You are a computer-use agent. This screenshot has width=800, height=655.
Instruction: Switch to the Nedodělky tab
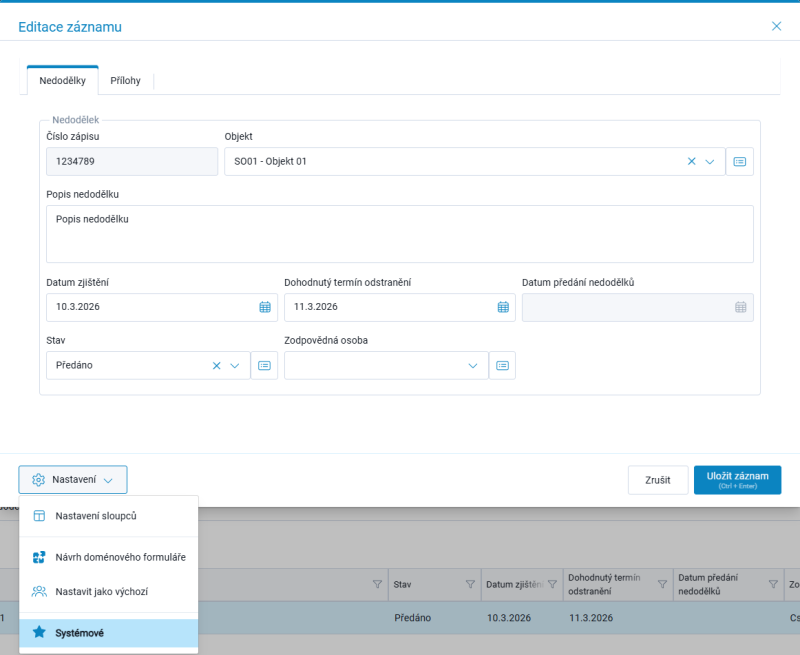(x=62, y=81)
